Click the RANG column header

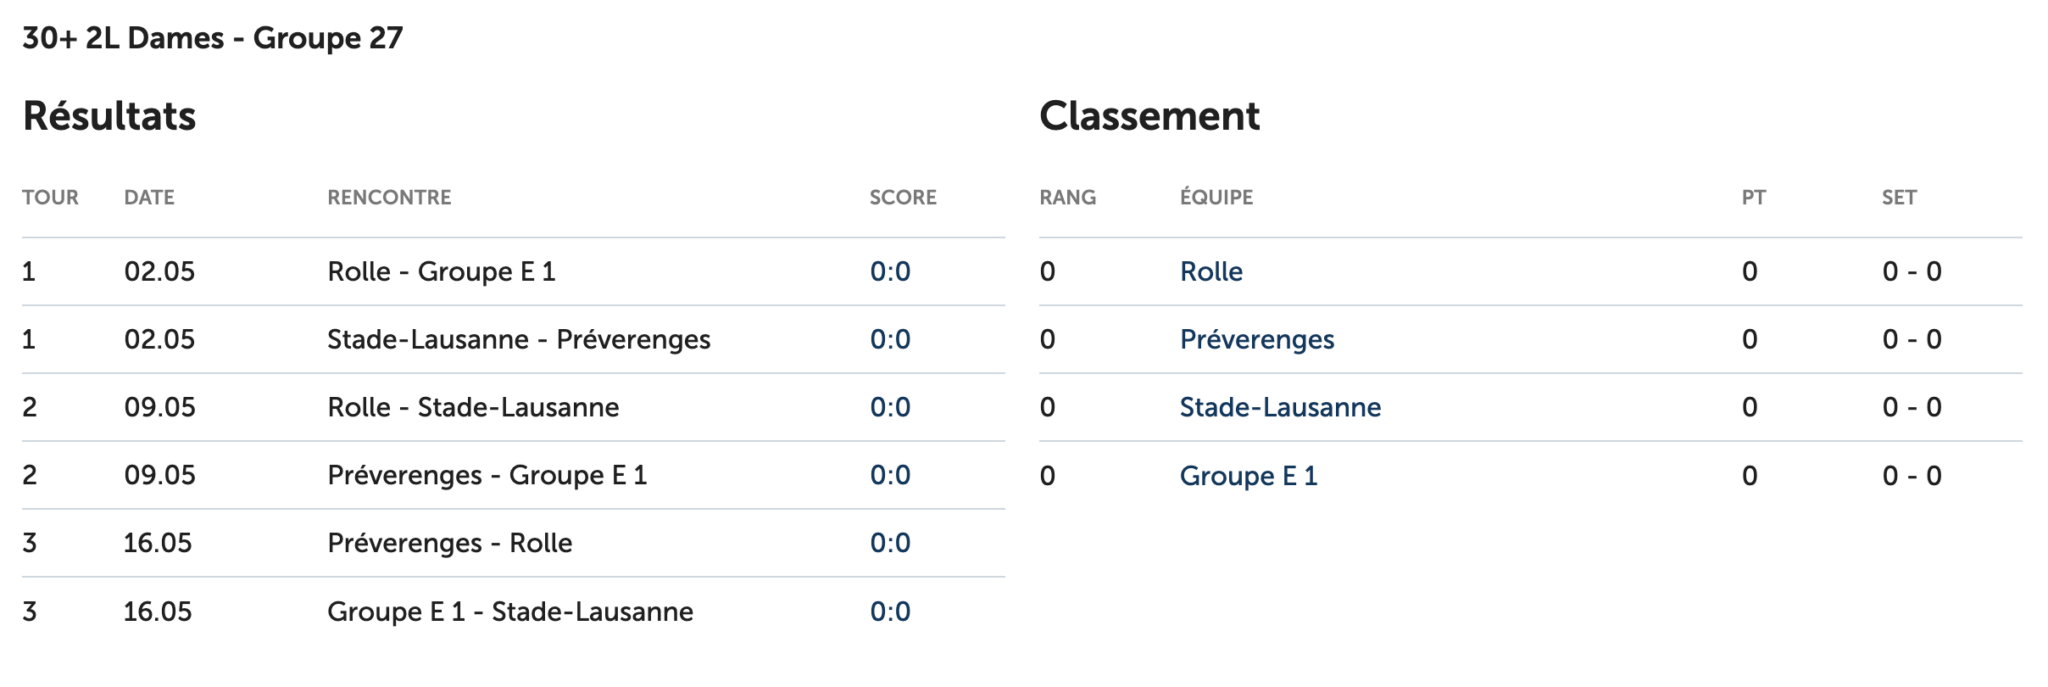[x=1067, y=198]
